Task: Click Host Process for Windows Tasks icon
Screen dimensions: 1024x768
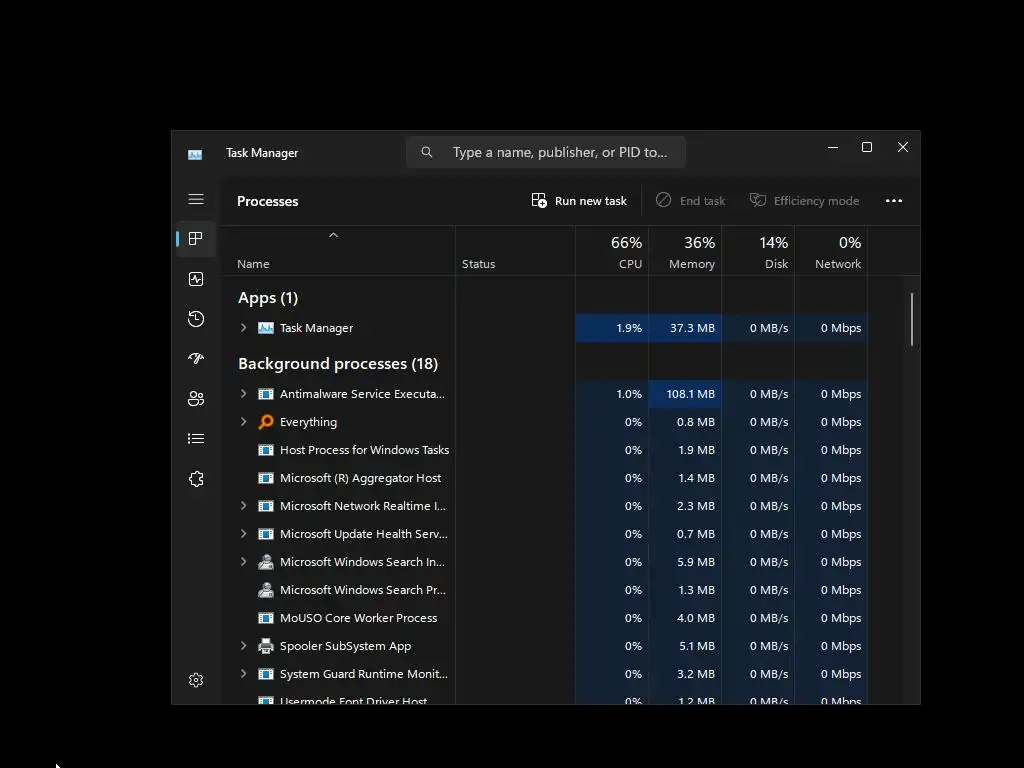Action: (266, 450)
